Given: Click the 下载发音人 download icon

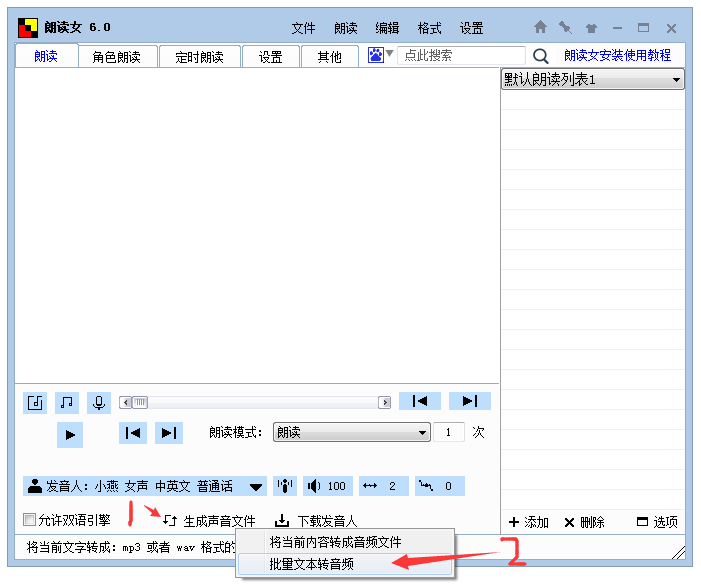Looking at the screenshot, I should [x=282, y=521].
